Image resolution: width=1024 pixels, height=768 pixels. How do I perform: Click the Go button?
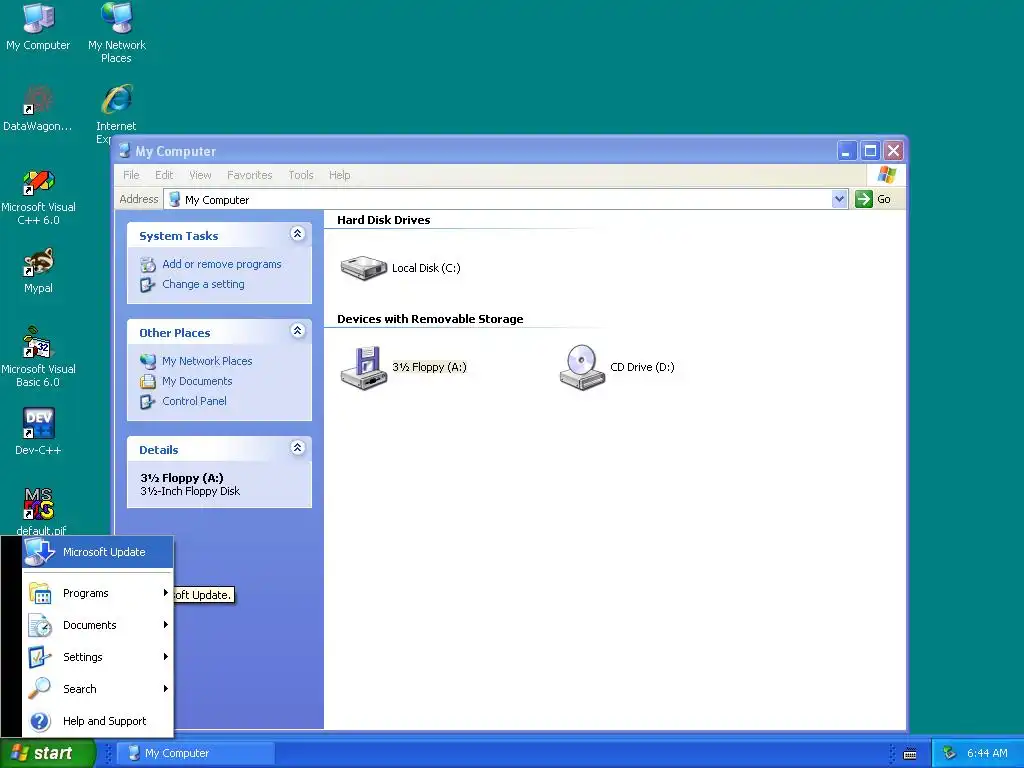point(874,199)
